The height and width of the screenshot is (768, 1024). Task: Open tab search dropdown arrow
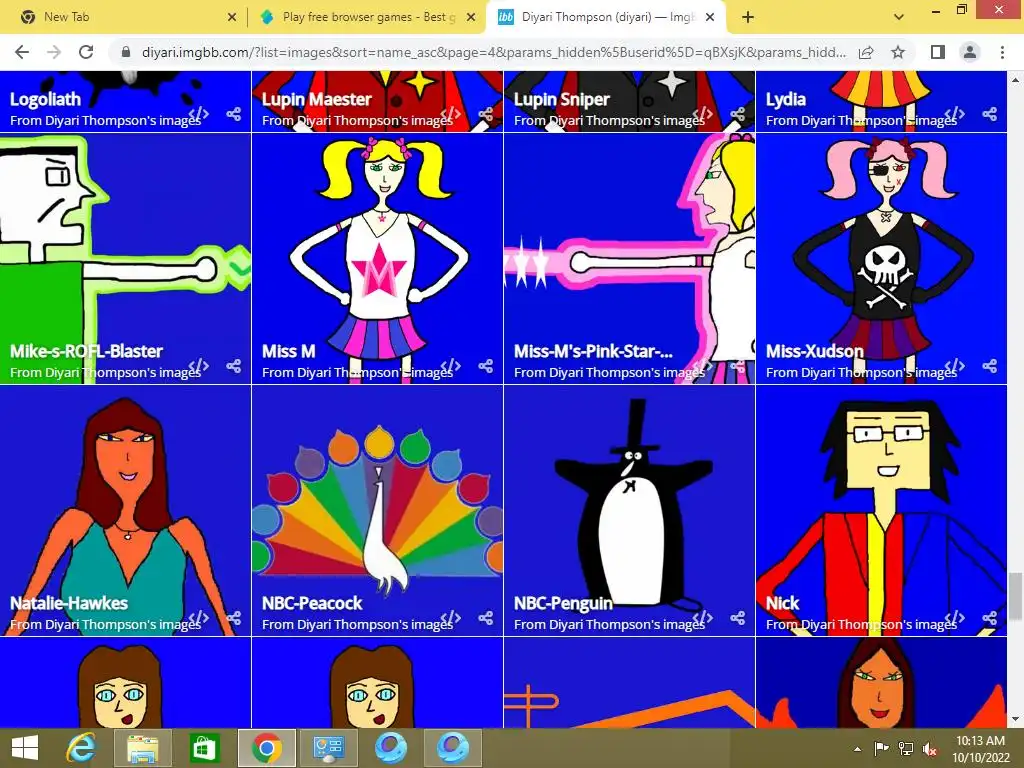coord(899,17)
